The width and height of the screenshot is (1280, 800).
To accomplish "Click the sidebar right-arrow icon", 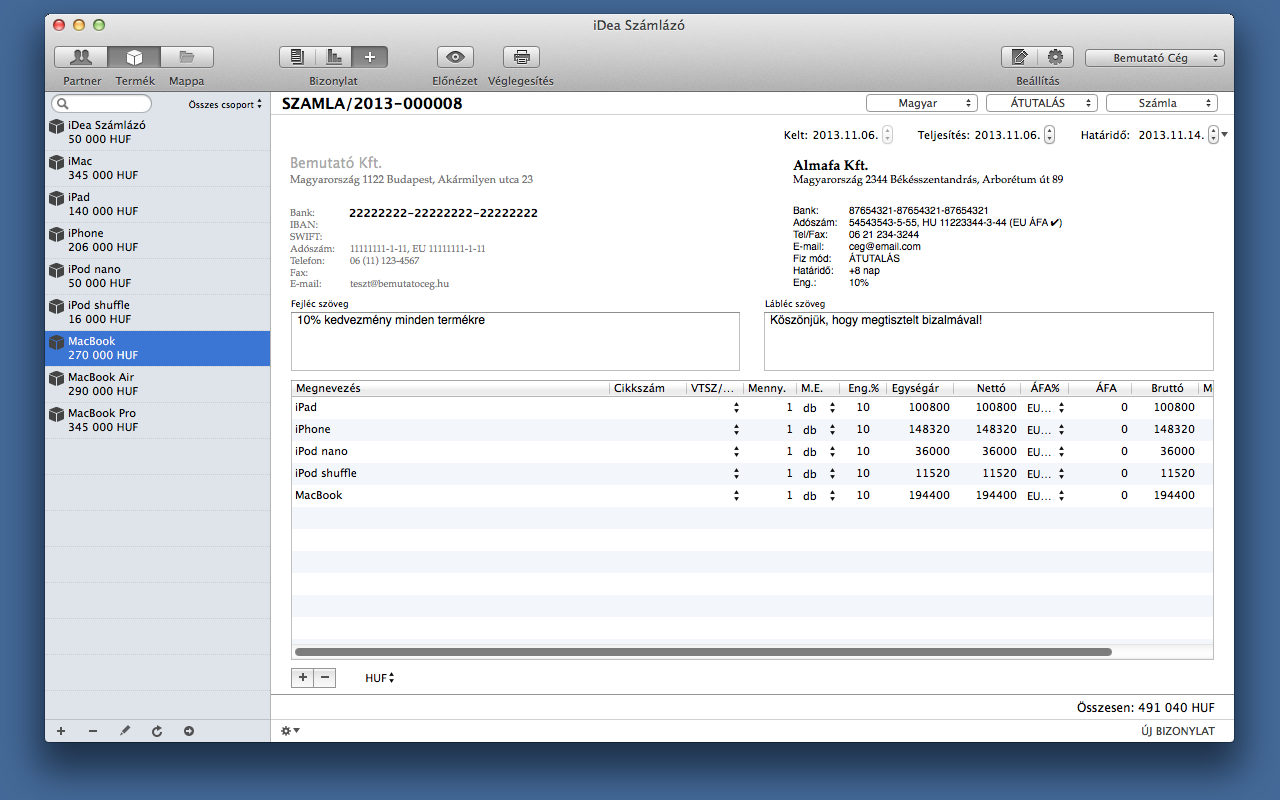I will coord(189,731).
